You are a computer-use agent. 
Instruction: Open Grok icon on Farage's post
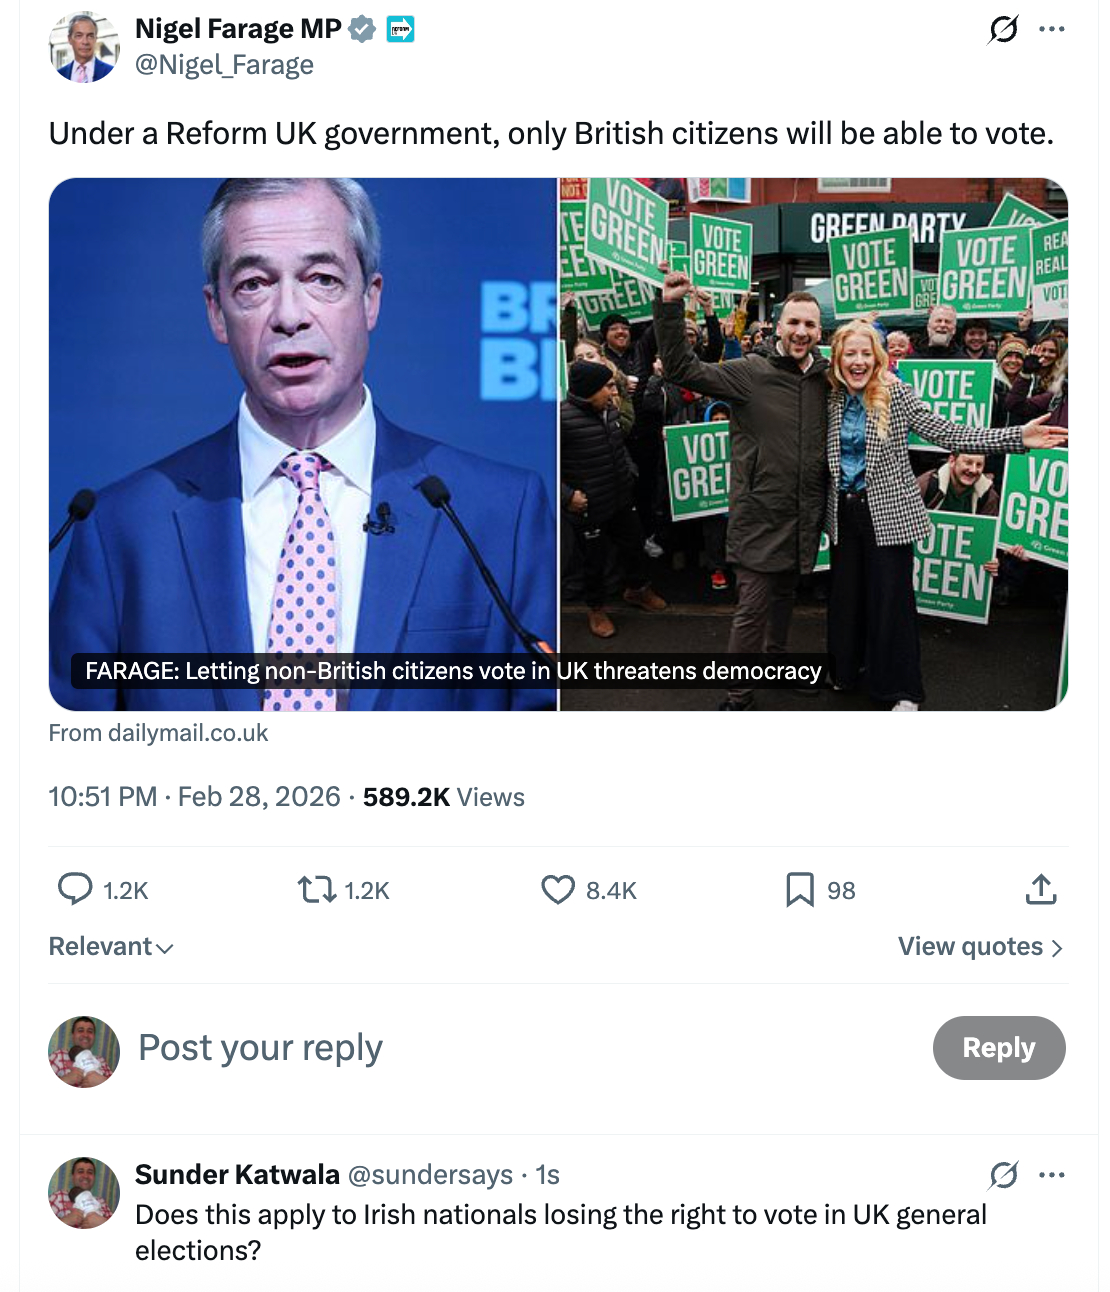coord(1003,30)
